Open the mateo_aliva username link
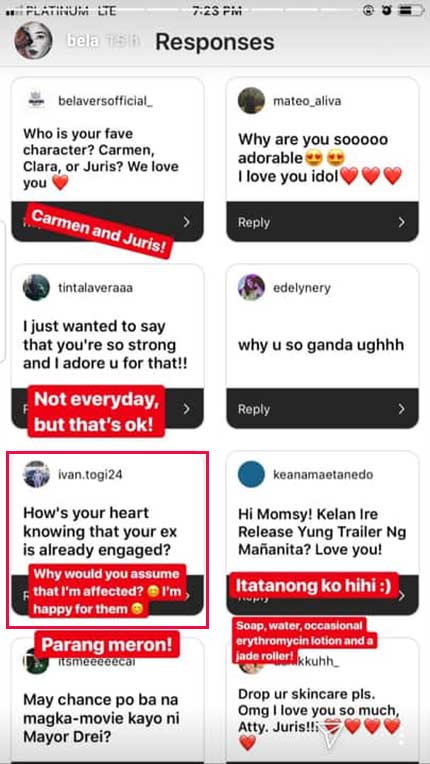This screenshot has width=430, height=764. (x=307, y=101)
